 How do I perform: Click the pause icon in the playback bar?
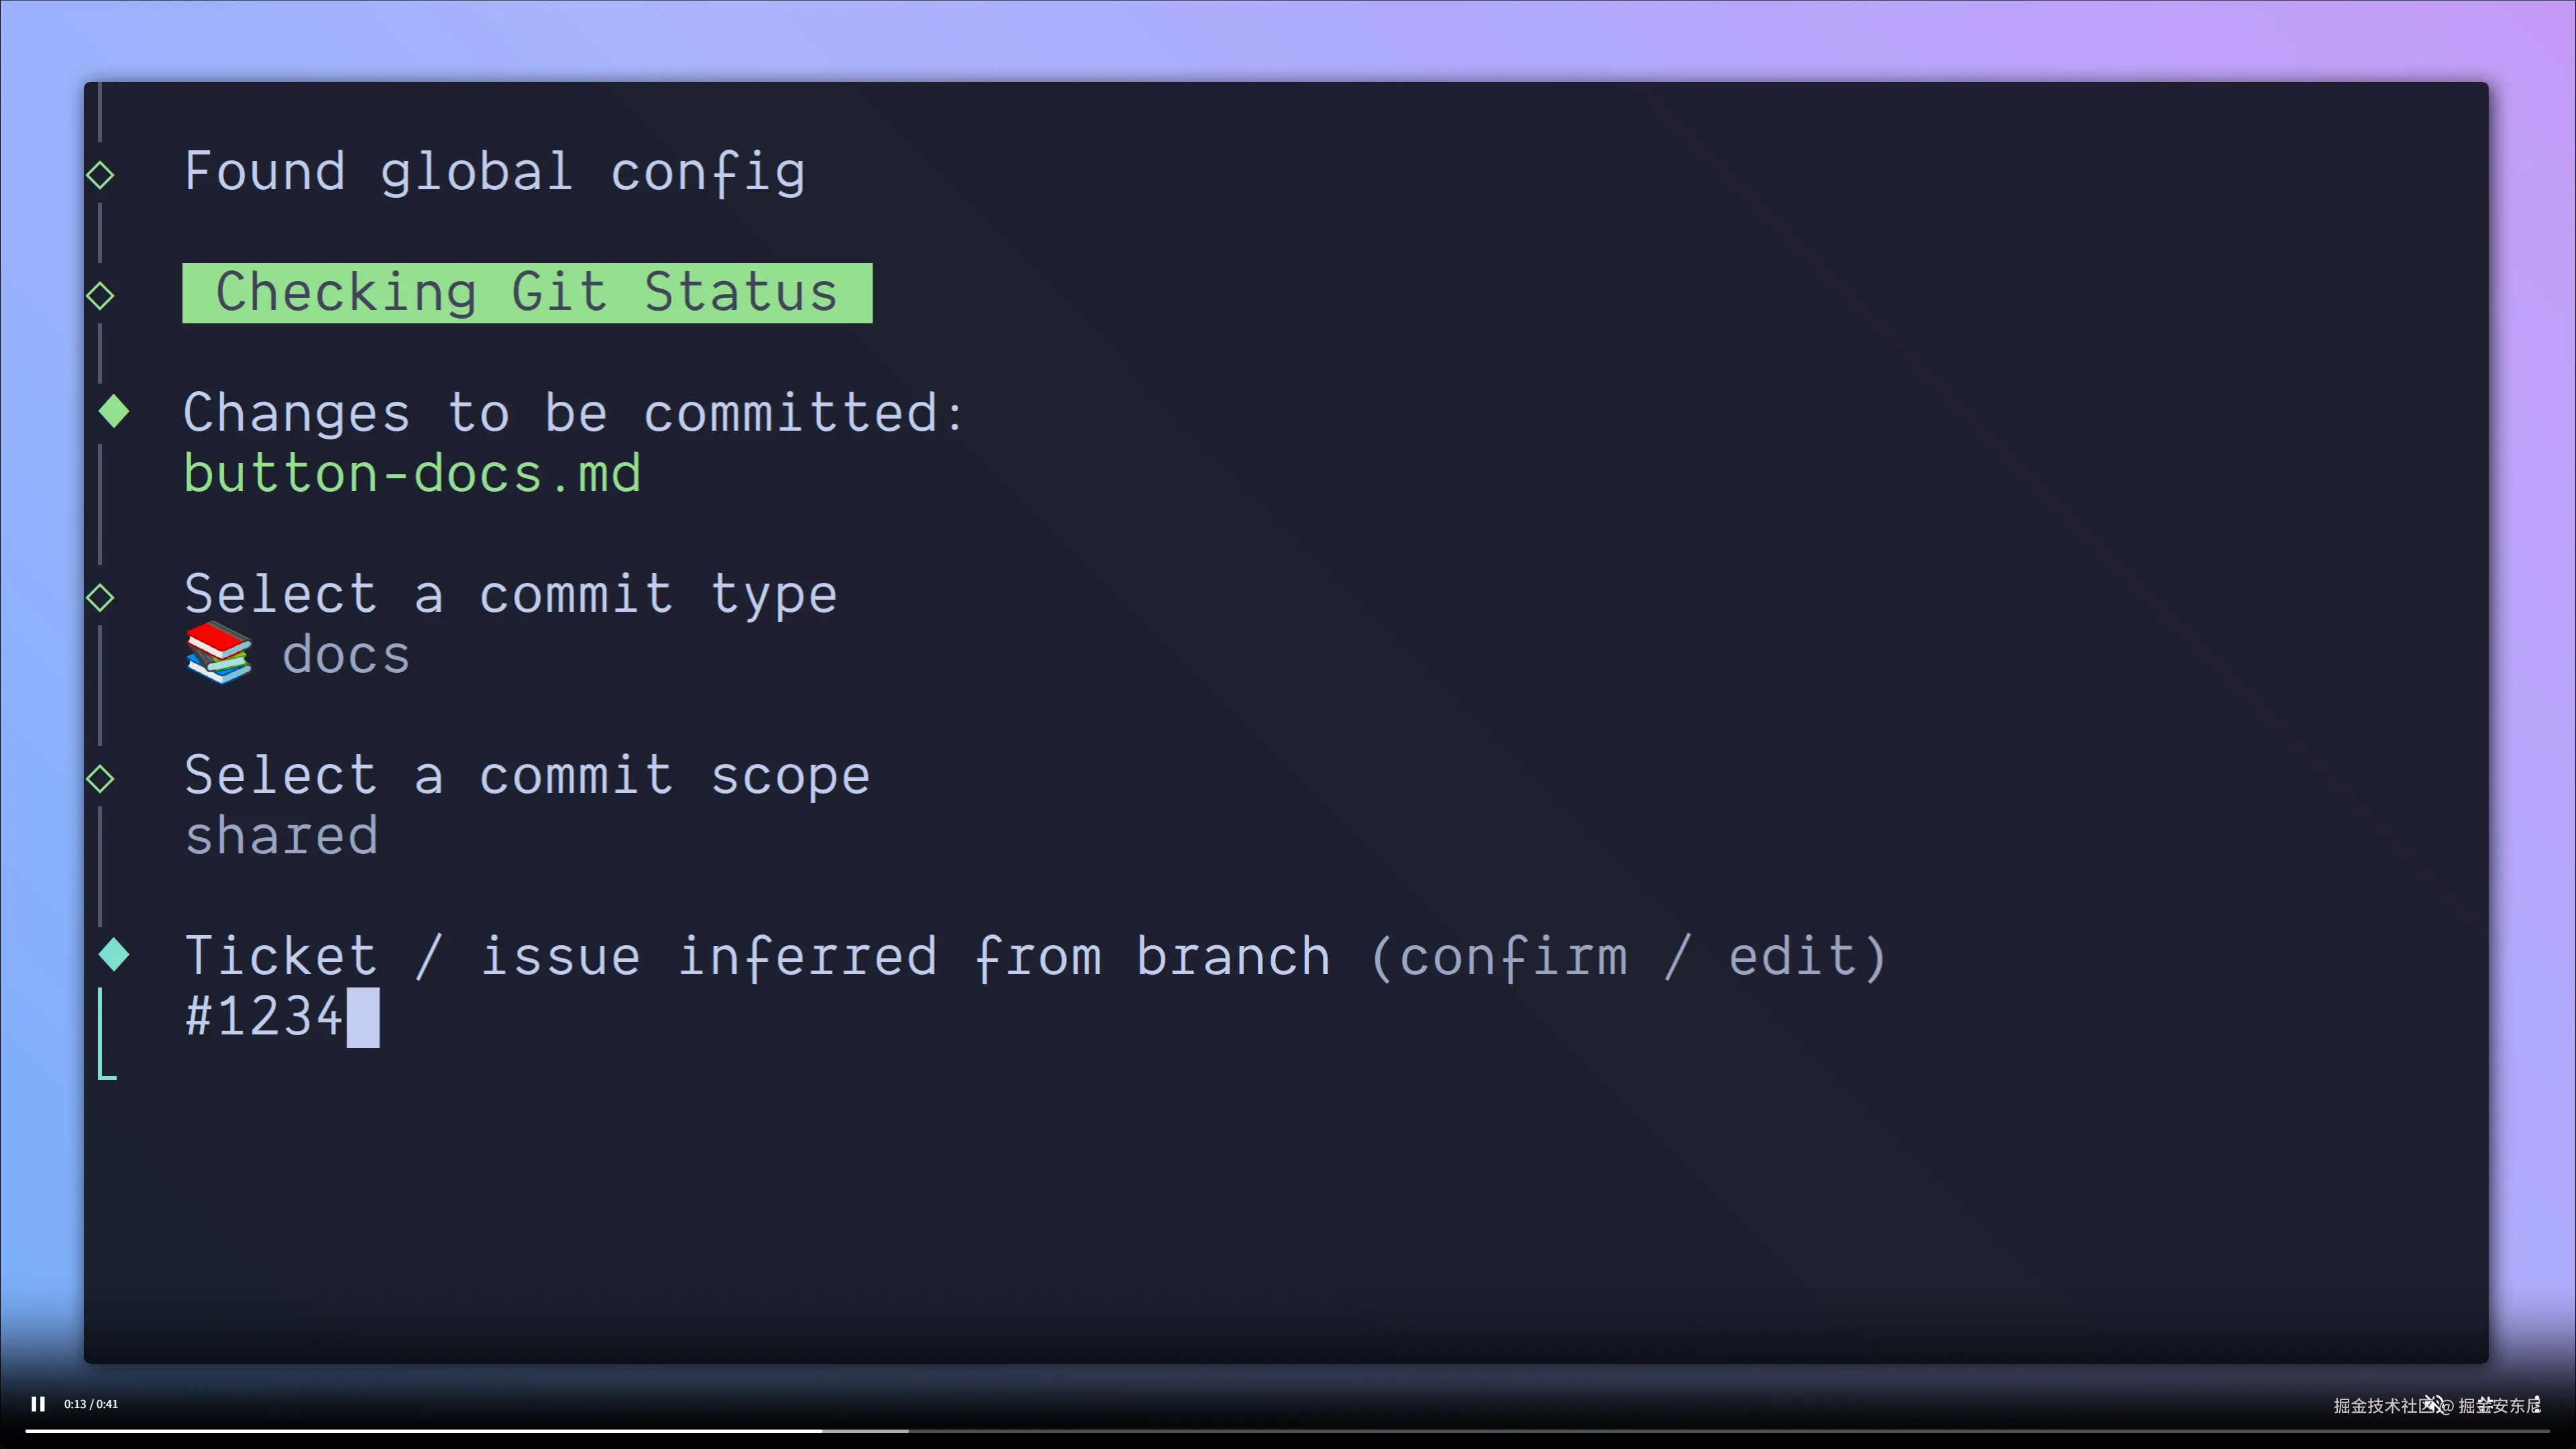pyautogui.click(x=39, y=1403)
